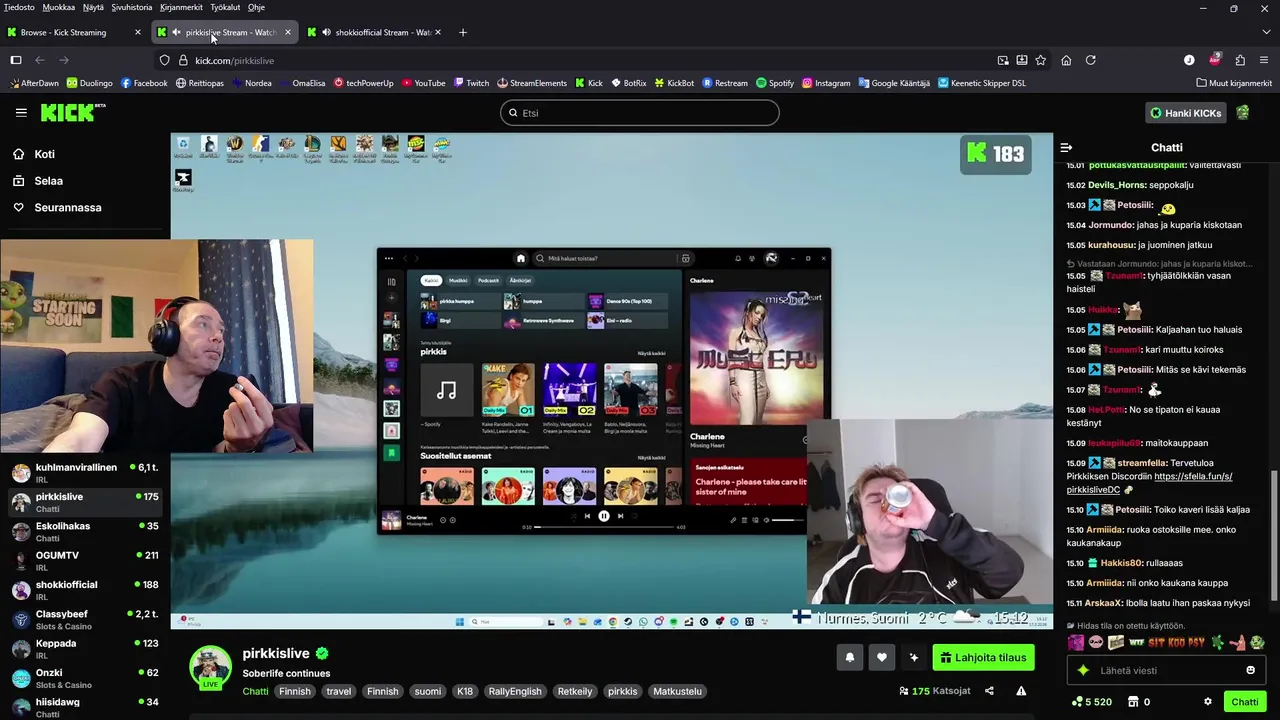Open Discord link in streamfella message
The width and height of the screenshot is (1280, 720).
point(1150,483)
